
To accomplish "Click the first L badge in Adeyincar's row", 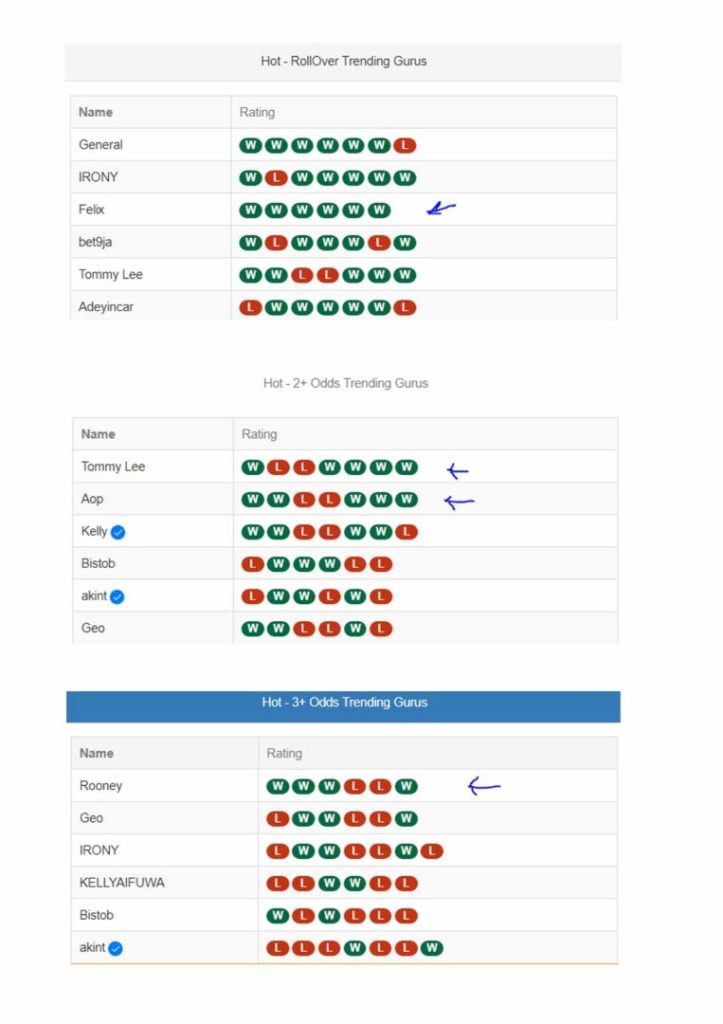I will 251,307.
